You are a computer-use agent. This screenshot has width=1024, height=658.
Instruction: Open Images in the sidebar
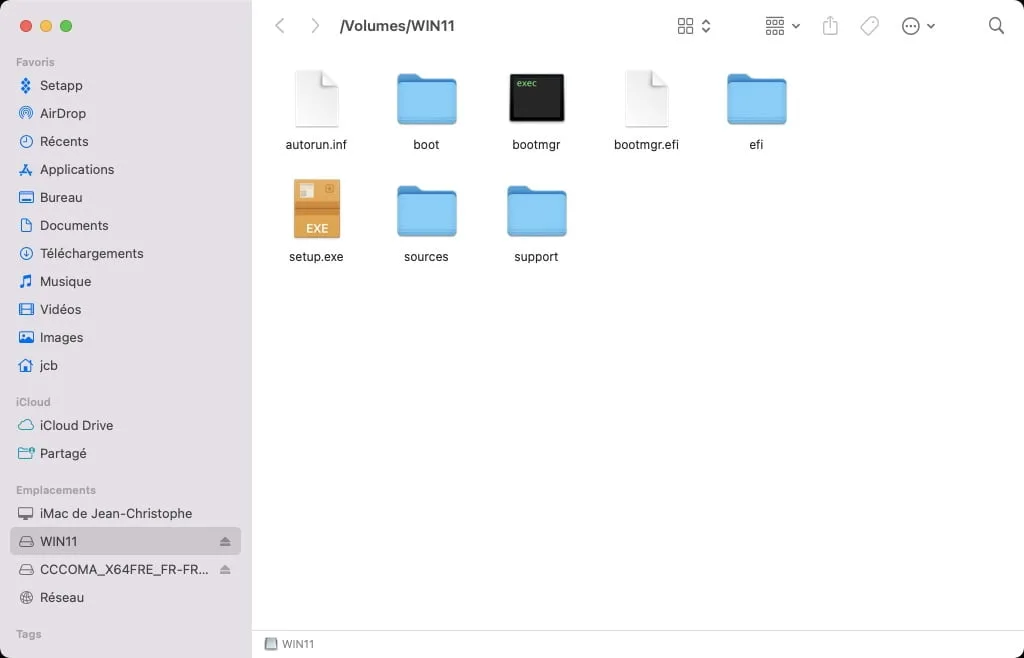[125, 338]
